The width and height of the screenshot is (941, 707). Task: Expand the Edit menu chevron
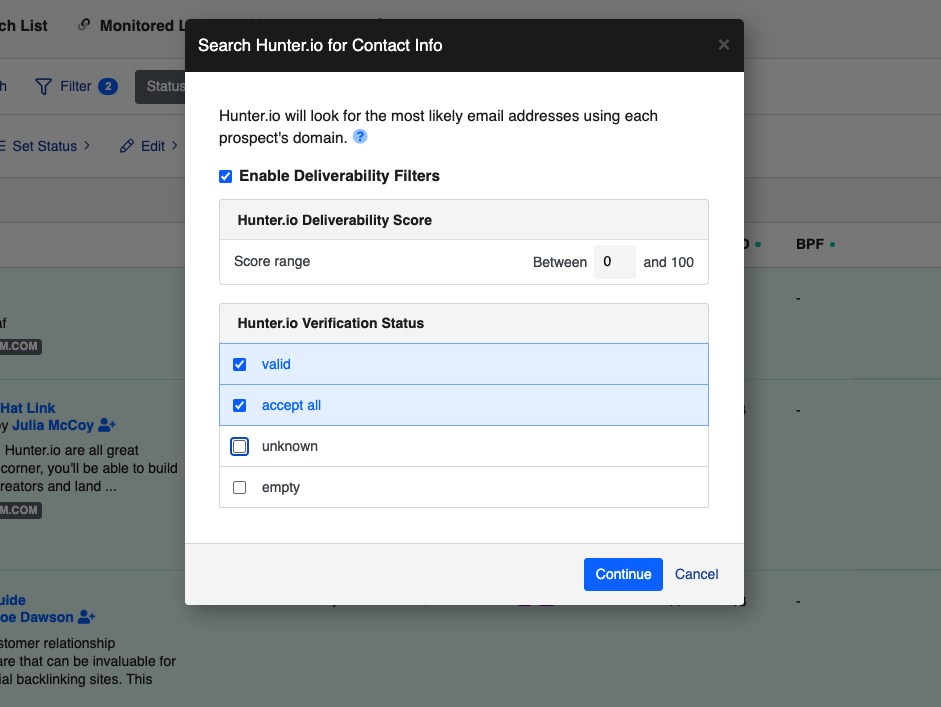click(174, 146)
